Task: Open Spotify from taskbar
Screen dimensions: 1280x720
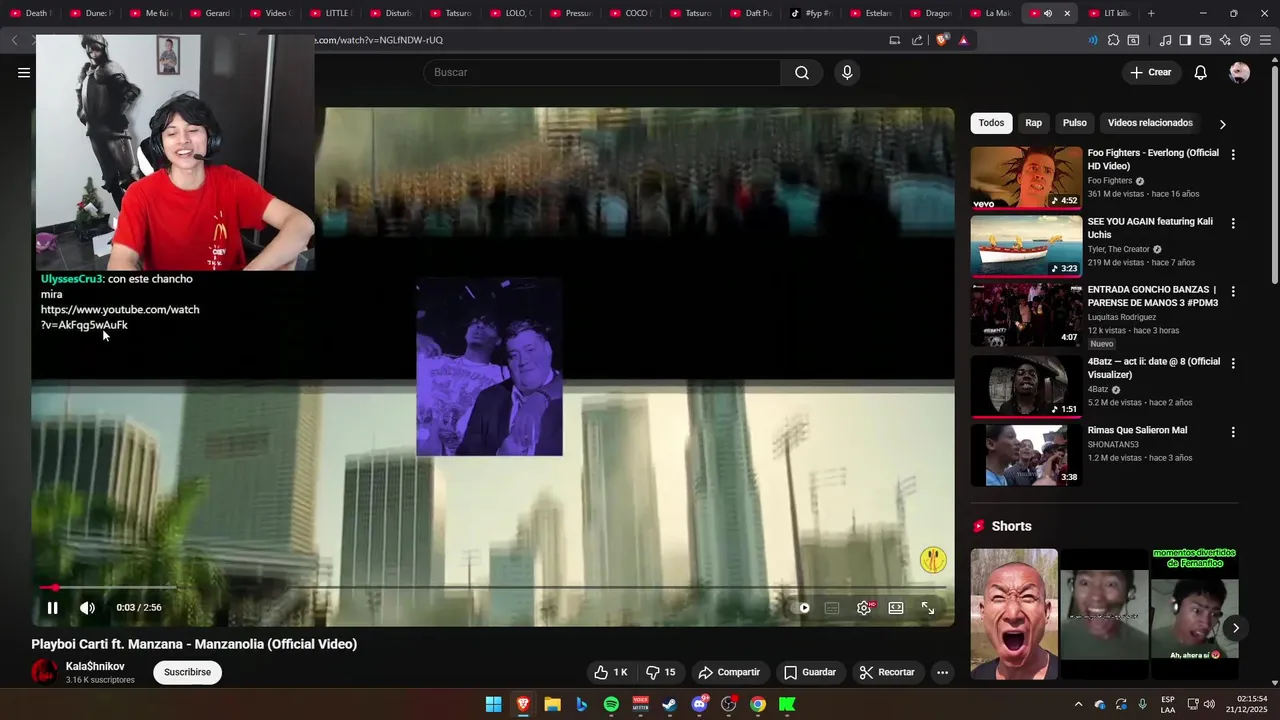Action: 611,704
